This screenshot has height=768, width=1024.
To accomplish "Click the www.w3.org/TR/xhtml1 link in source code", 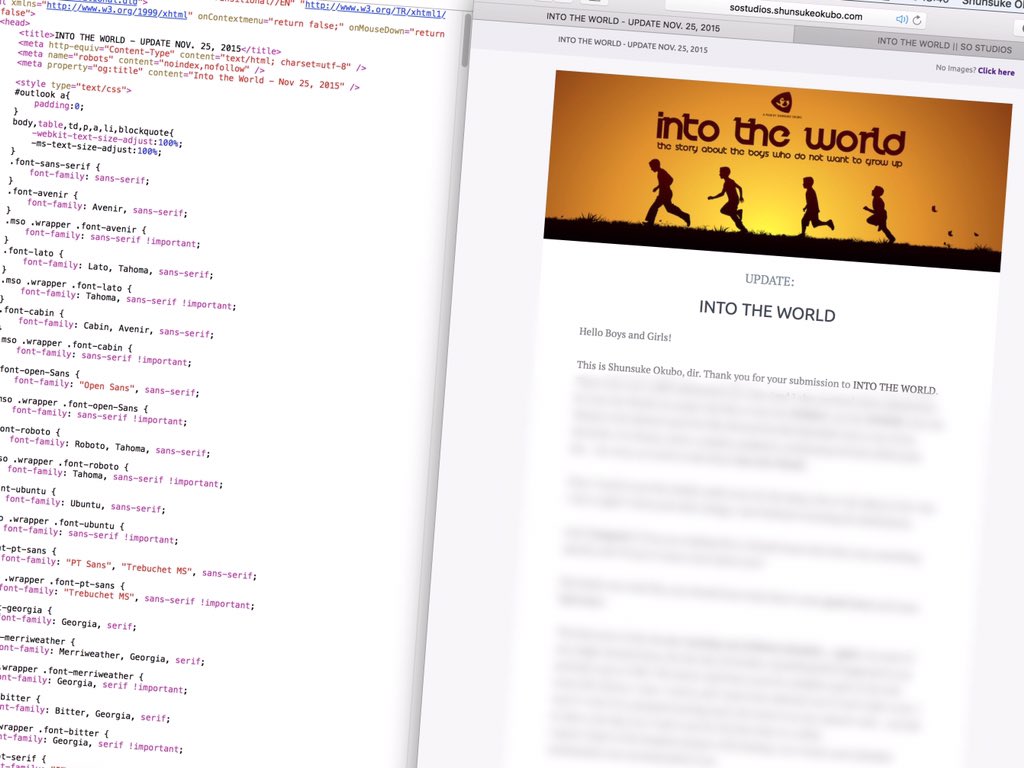I will pos(375,9).
